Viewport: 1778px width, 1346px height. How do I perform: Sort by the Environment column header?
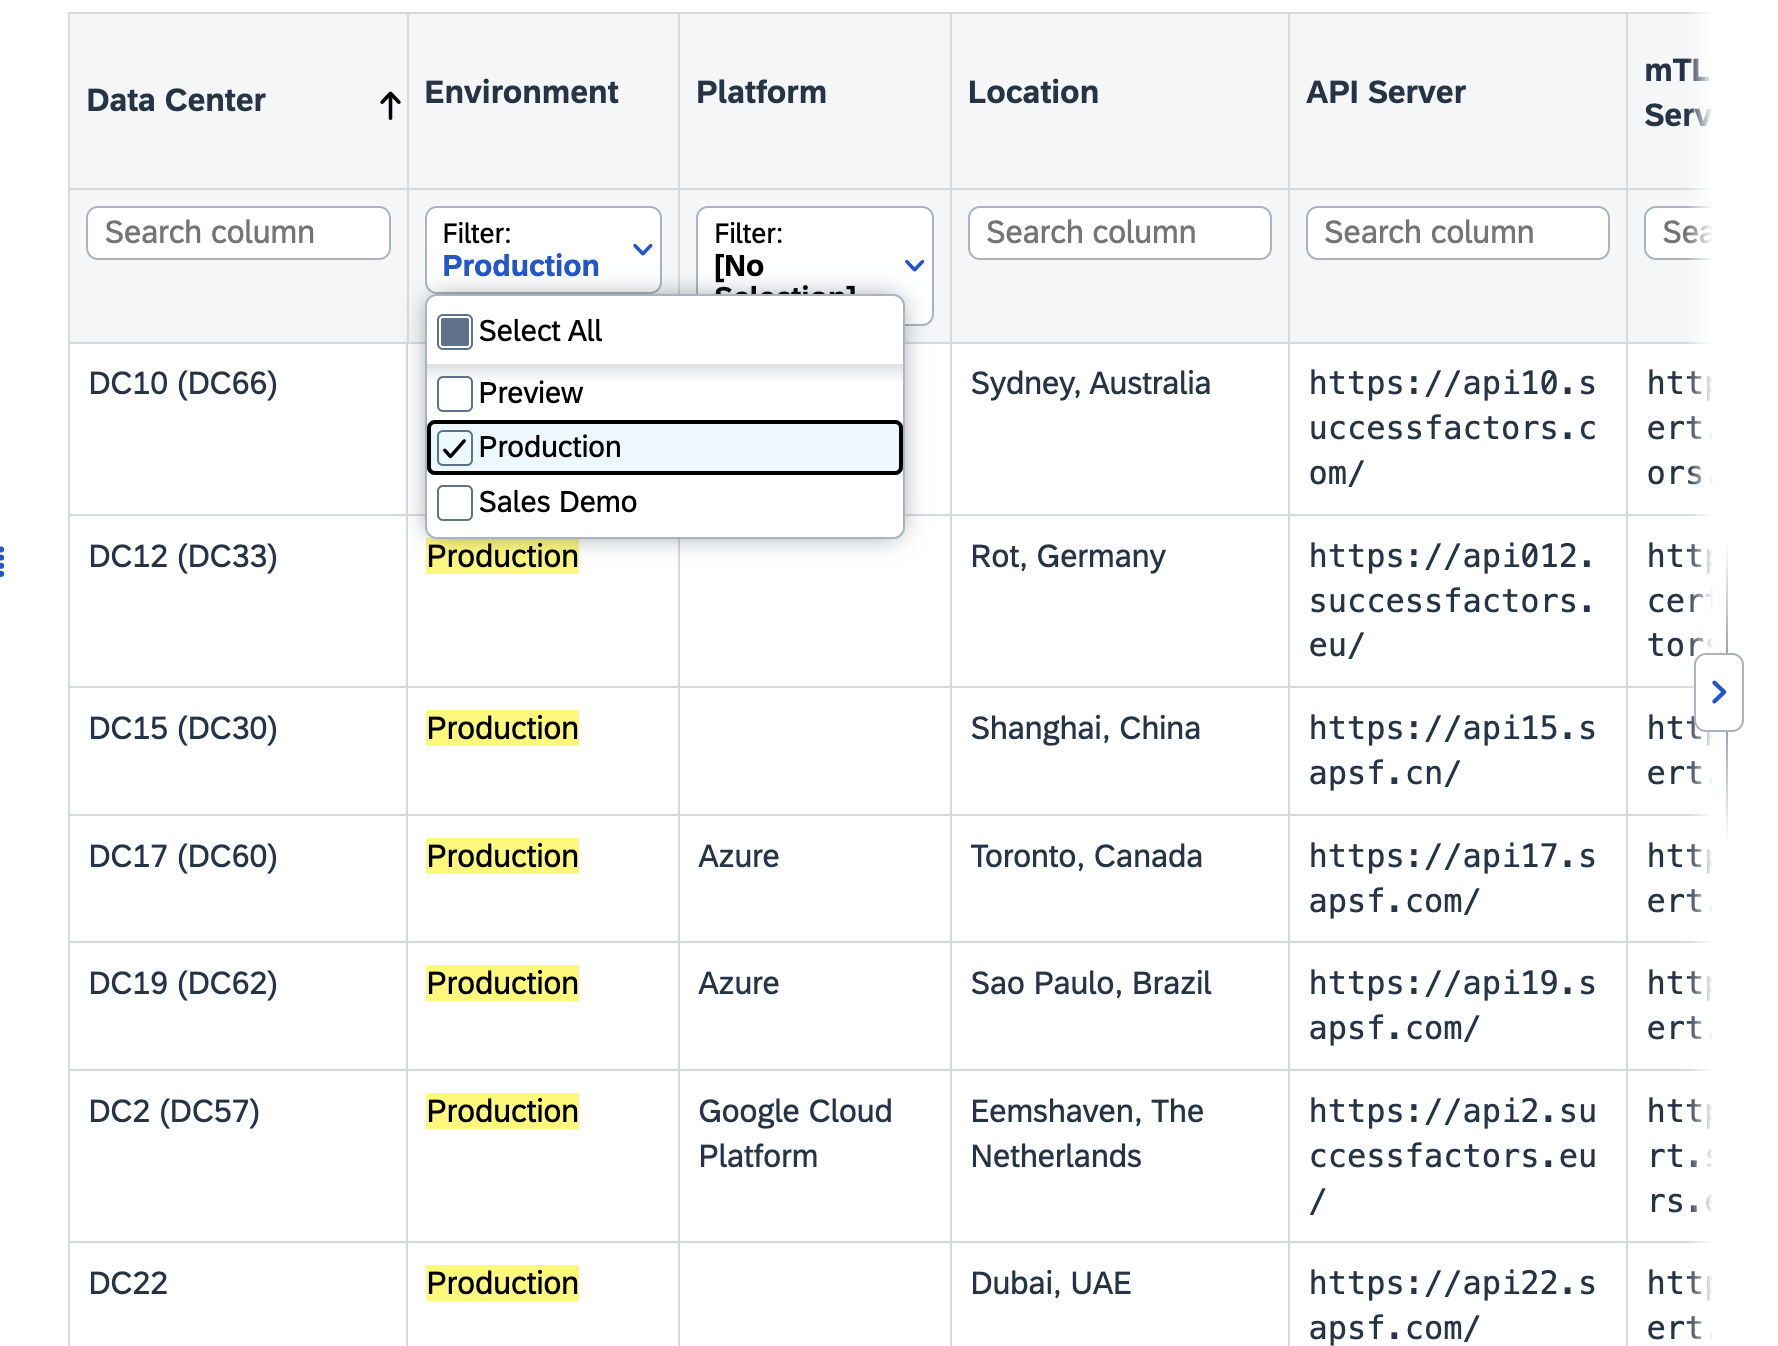tap(521, 93)
